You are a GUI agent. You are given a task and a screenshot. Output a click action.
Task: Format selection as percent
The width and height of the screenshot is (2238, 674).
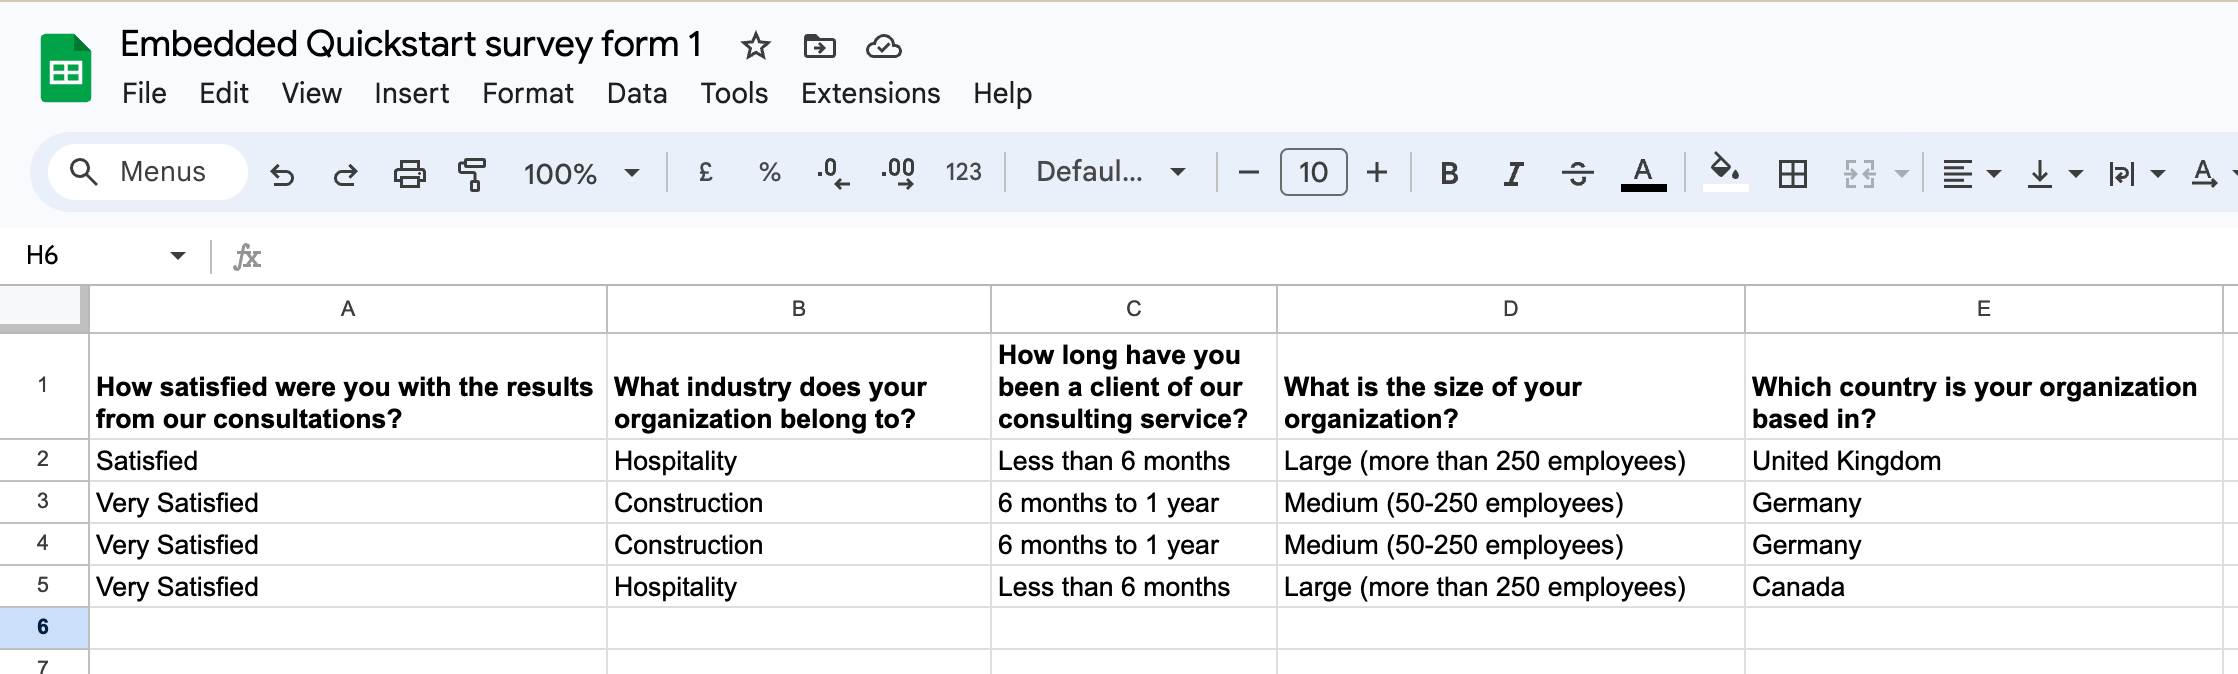(769, 172)
